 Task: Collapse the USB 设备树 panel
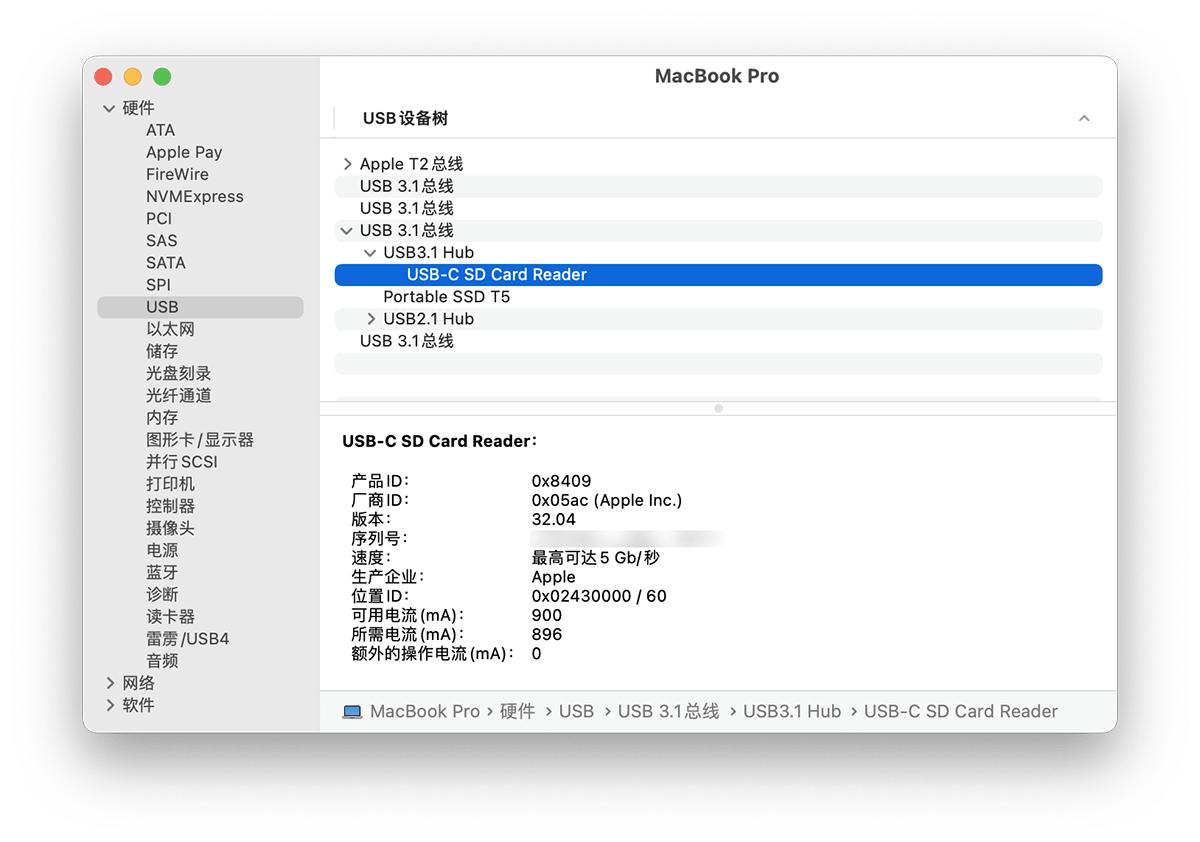1085,118
